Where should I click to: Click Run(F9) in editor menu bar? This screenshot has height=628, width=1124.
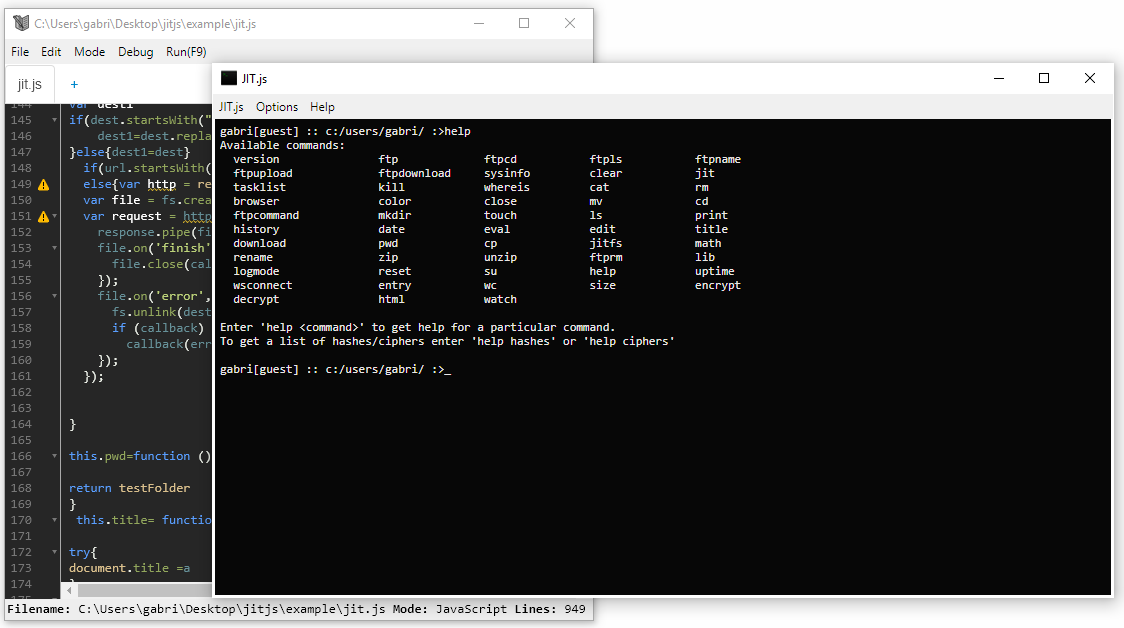coord(186,52)
